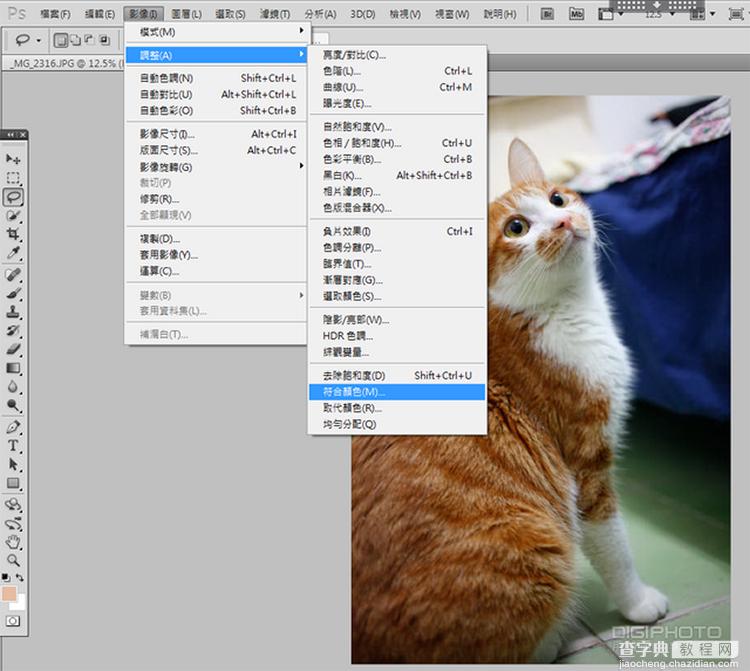Screen dimensions: 750x671
Task: Close the toolbox with its X button
Action: [x=23, y=135]
